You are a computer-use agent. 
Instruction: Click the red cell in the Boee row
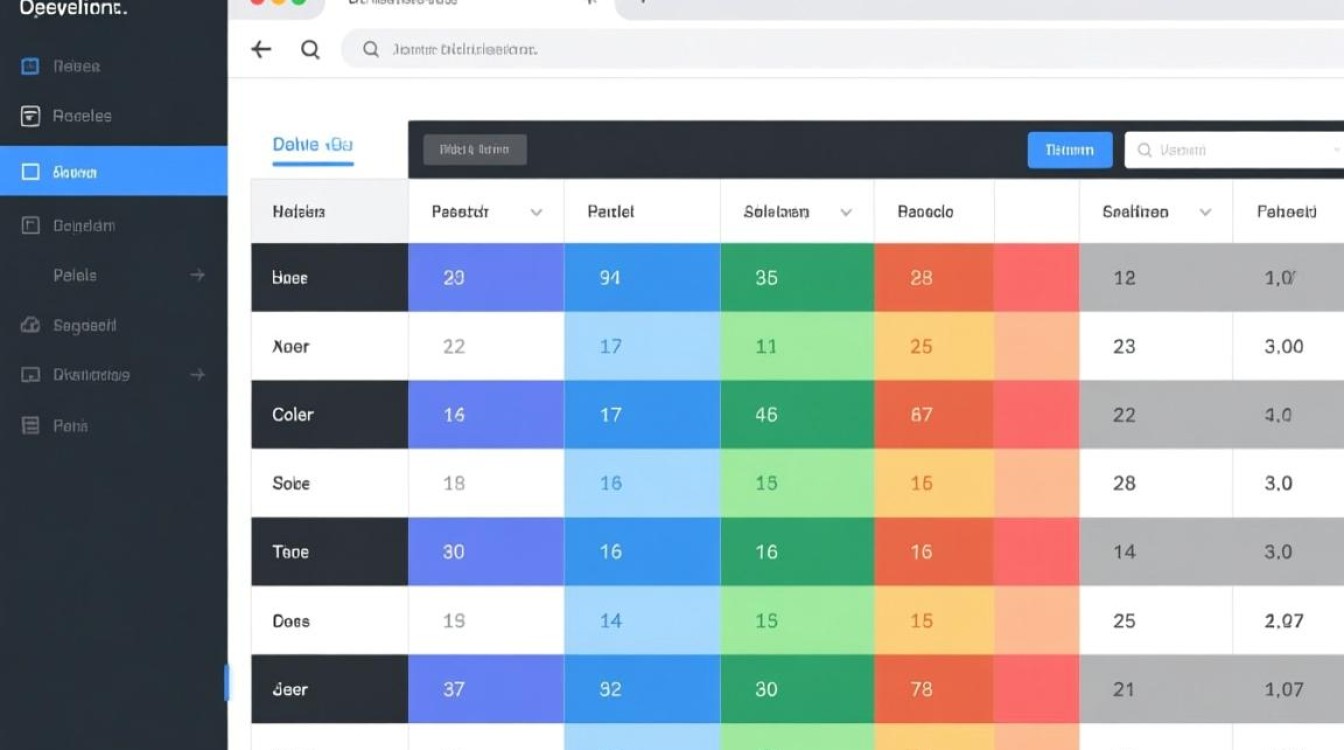[x=1036, y=278]
